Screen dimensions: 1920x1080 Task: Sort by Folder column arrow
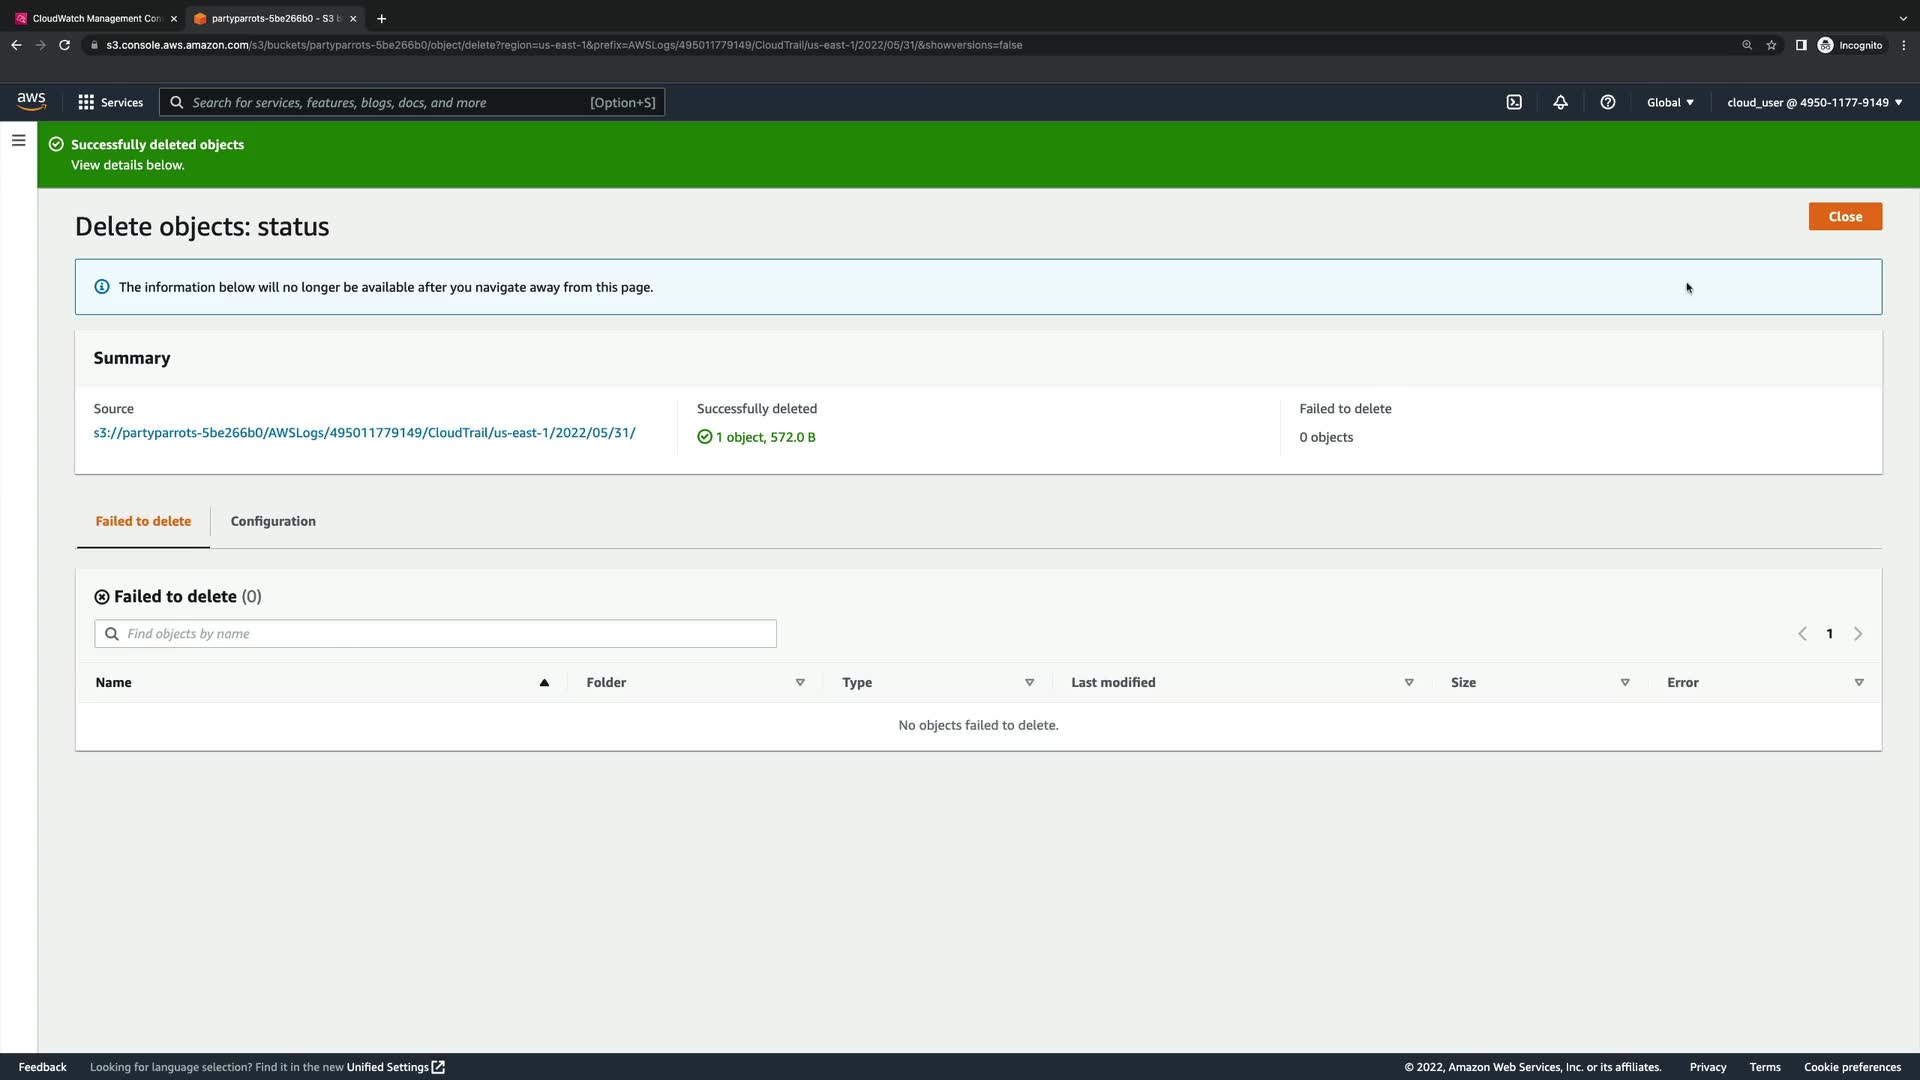coord(800,683)
